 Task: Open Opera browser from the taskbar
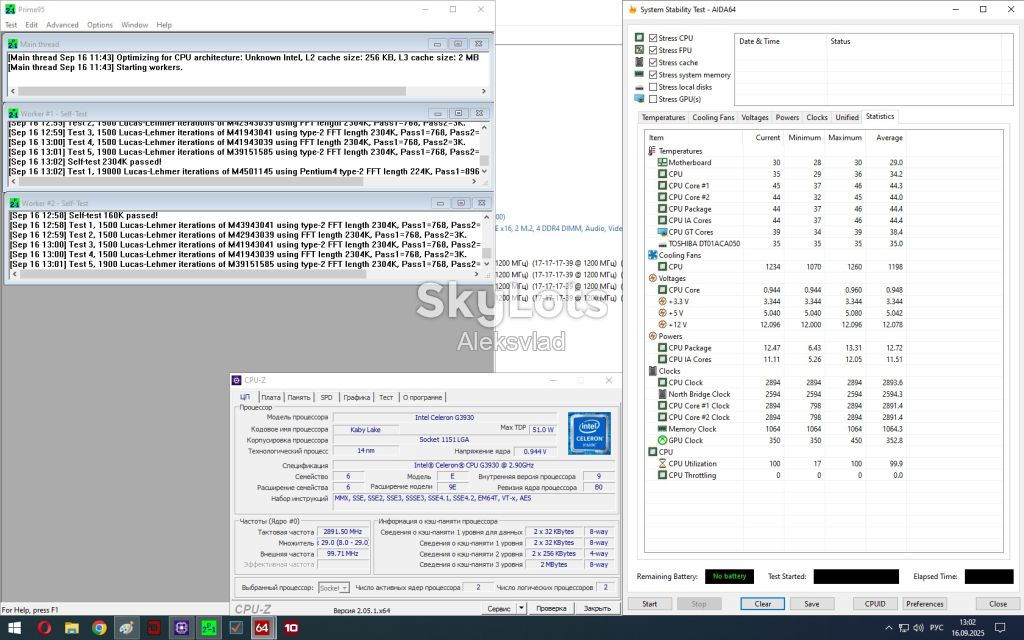tap(44, 628)
